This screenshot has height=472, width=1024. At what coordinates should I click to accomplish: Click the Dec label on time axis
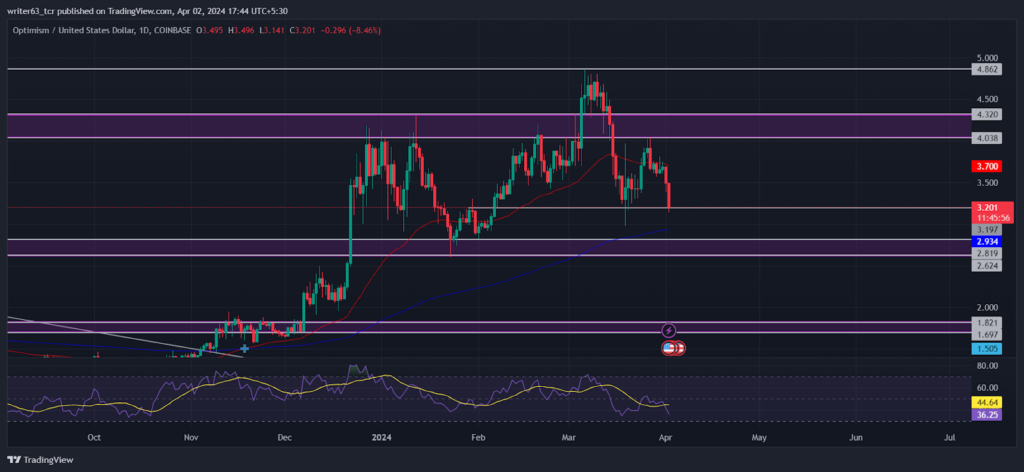(284, 437)
